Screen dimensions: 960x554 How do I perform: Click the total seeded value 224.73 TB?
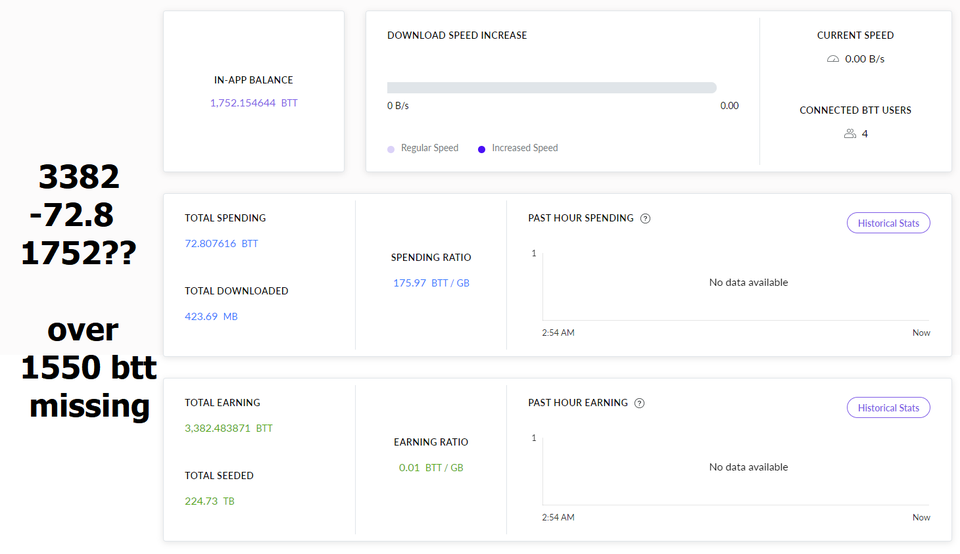tap(210, 501)
